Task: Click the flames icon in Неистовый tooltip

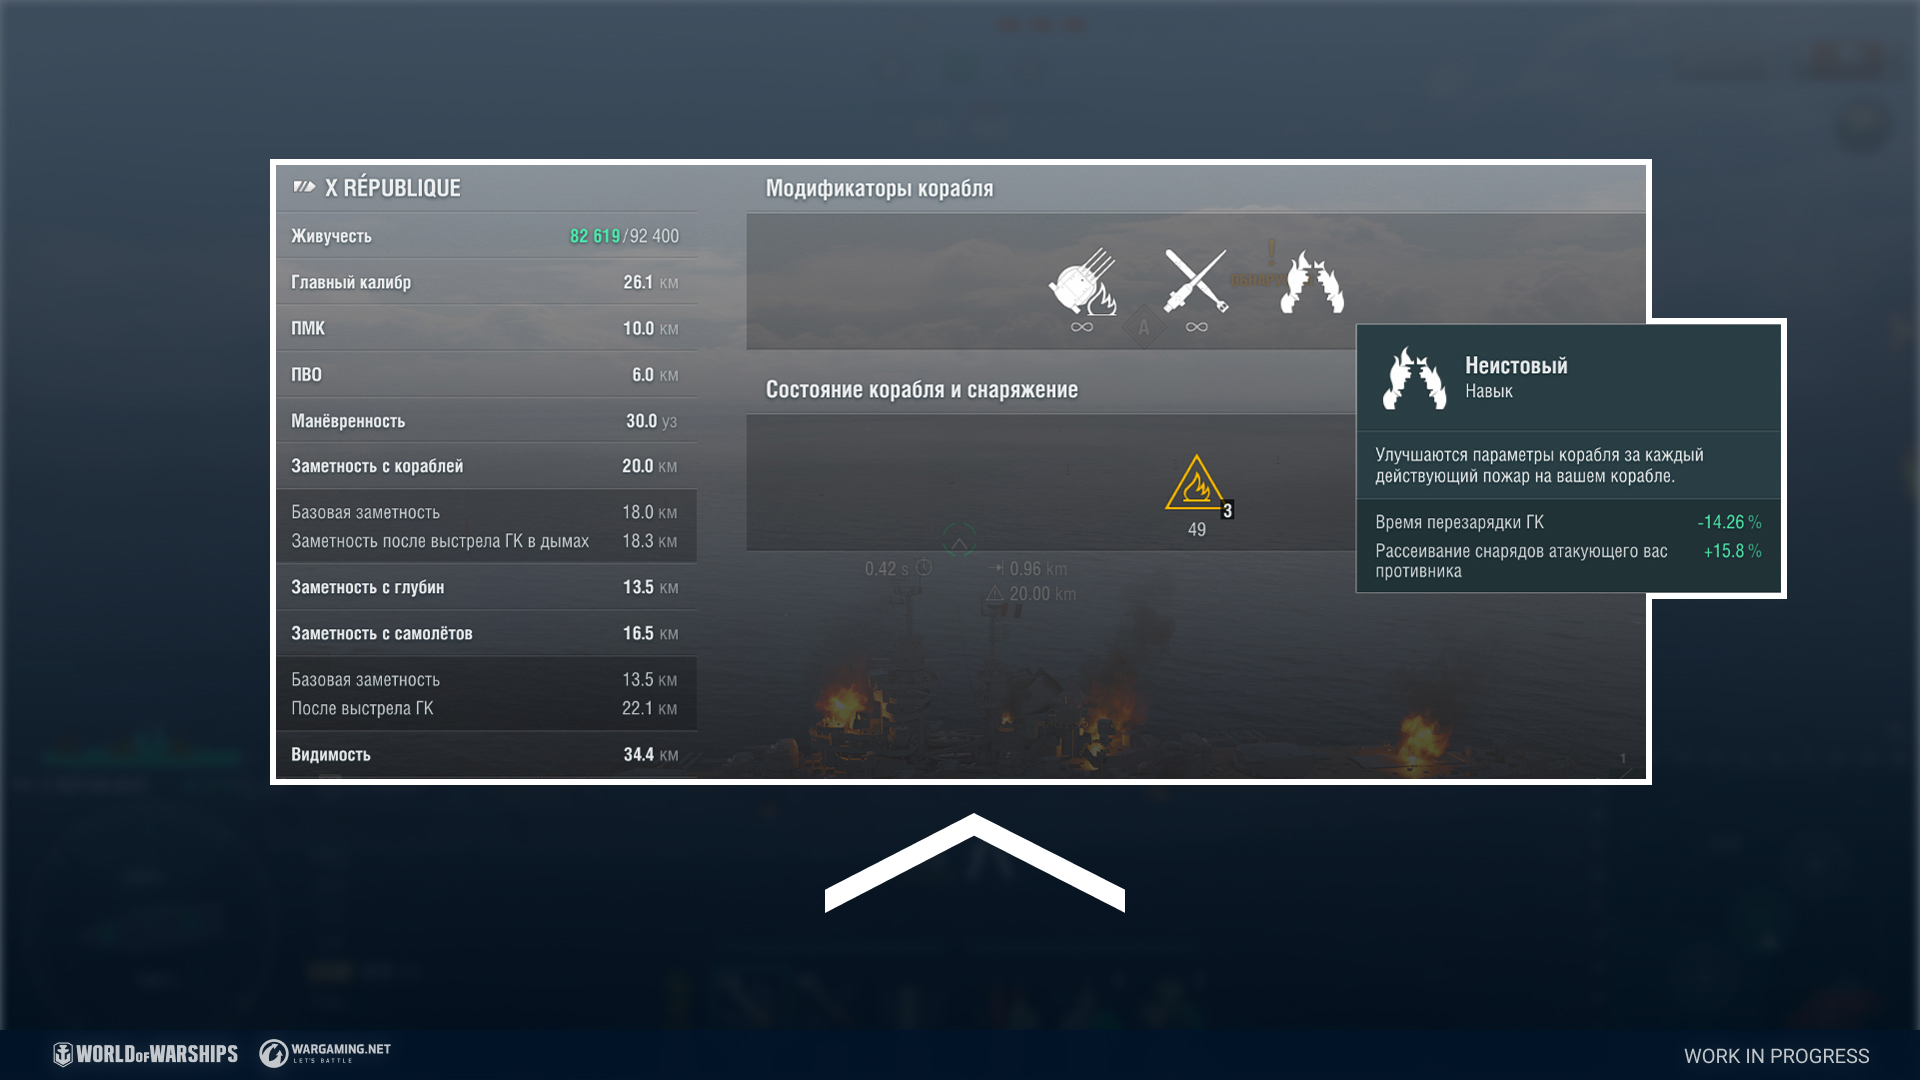Action: coord(1413,378)
